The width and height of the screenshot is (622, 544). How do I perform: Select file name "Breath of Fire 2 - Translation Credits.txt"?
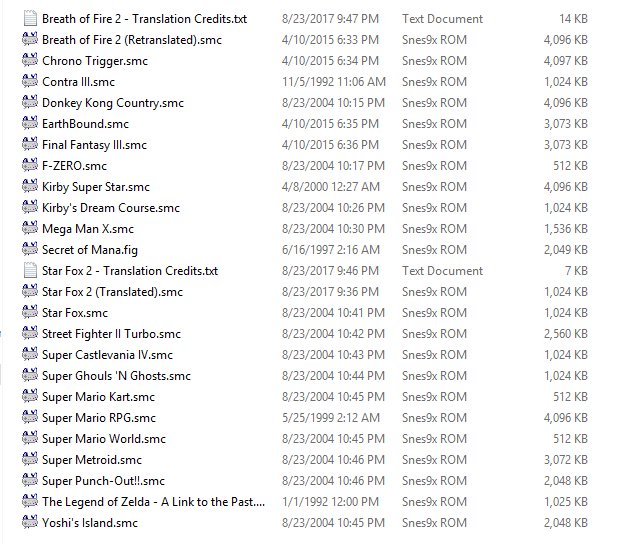tap(144, 19)
